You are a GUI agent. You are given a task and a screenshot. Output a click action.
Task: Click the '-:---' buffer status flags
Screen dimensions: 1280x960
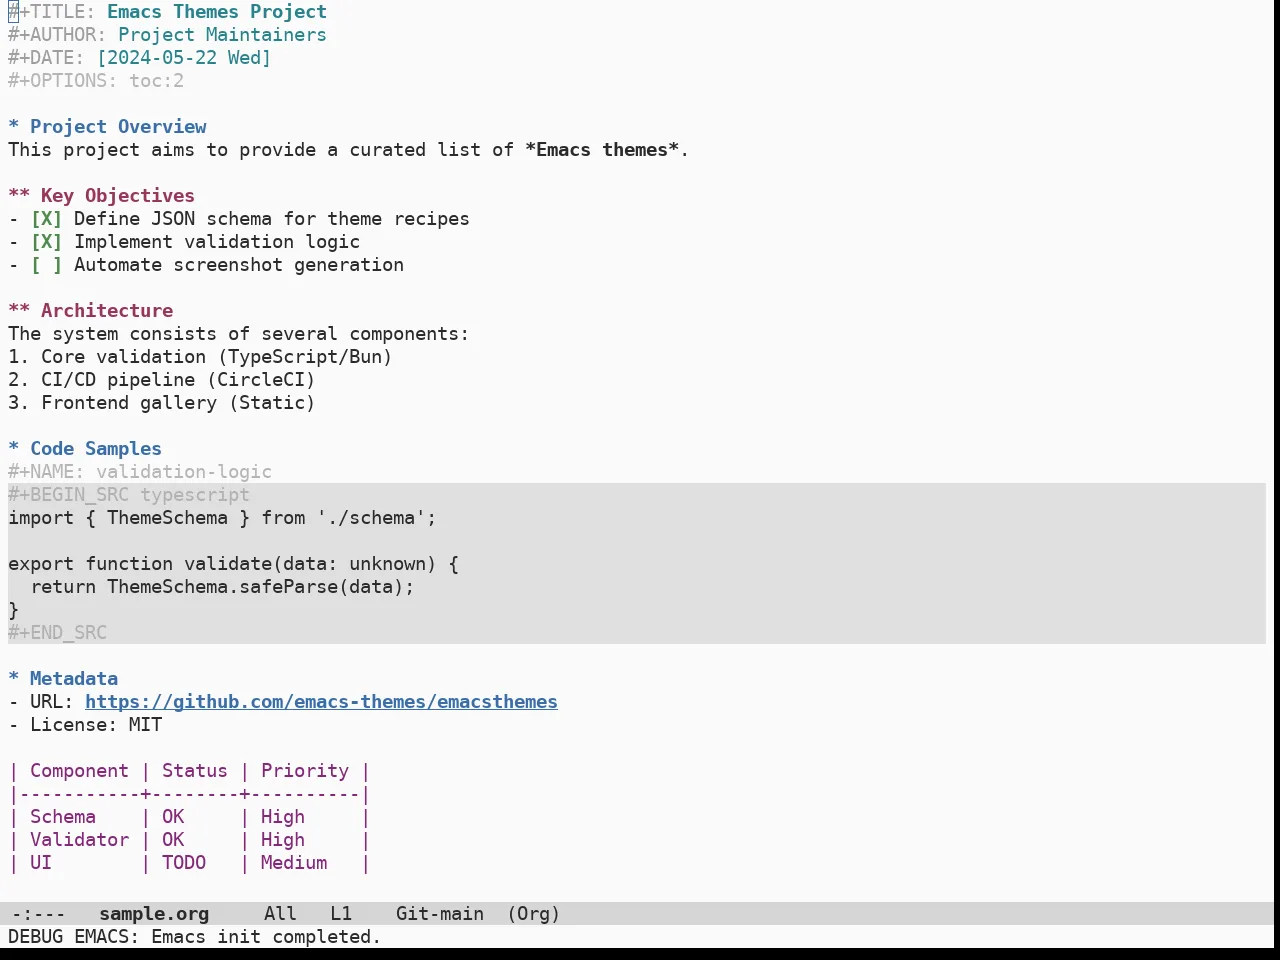coord(39,914)
